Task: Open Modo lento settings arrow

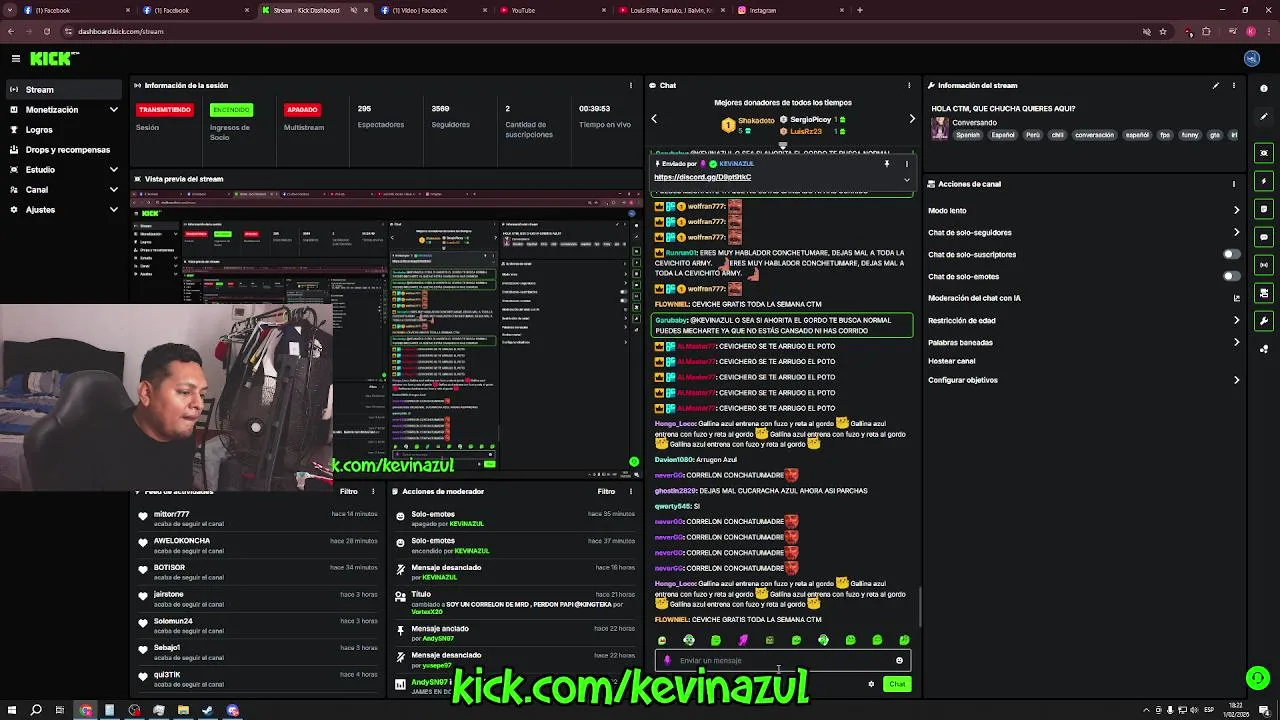Action: (1237, 210)
